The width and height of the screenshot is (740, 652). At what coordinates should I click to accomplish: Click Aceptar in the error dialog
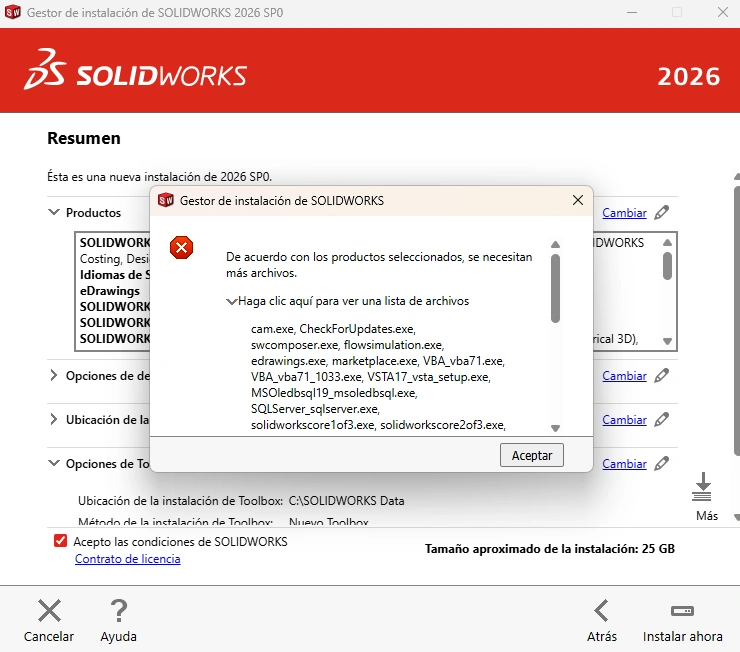531,455
